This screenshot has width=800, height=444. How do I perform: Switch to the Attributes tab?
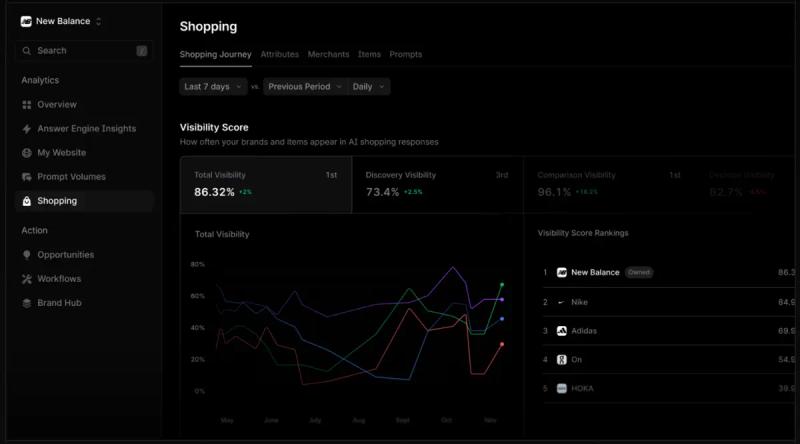point(280,54)
